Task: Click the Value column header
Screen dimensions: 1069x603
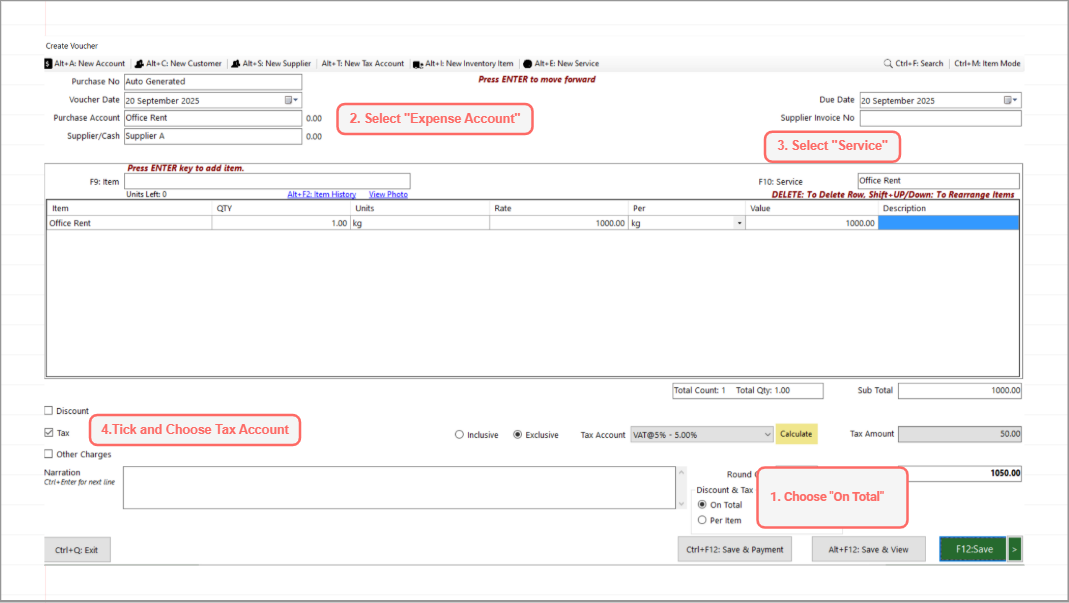Action: pyautogui.click(x=811, y=208)
